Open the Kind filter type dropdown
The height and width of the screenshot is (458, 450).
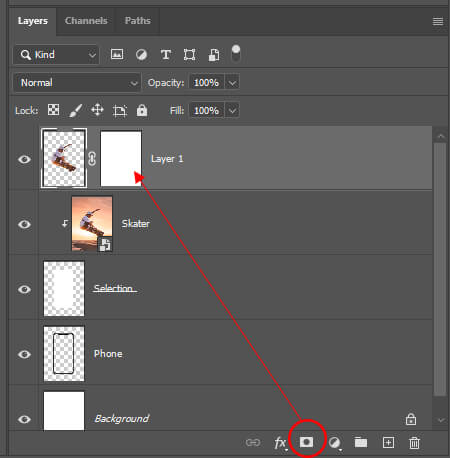point(56,55)
